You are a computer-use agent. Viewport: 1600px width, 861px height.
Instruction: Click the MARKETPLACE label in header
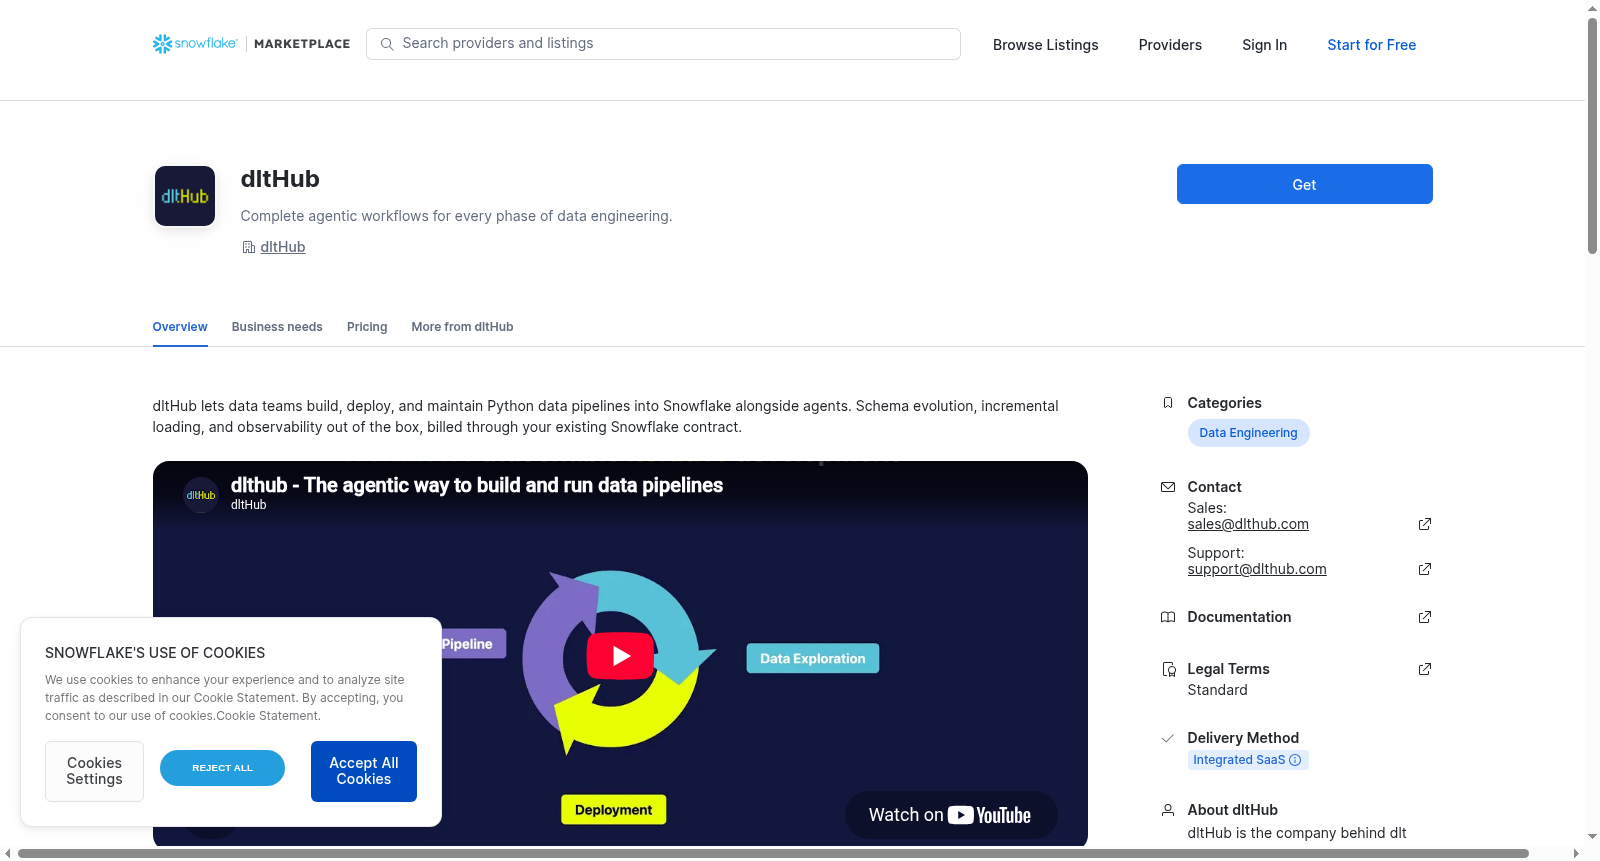[x=302, y=44]
